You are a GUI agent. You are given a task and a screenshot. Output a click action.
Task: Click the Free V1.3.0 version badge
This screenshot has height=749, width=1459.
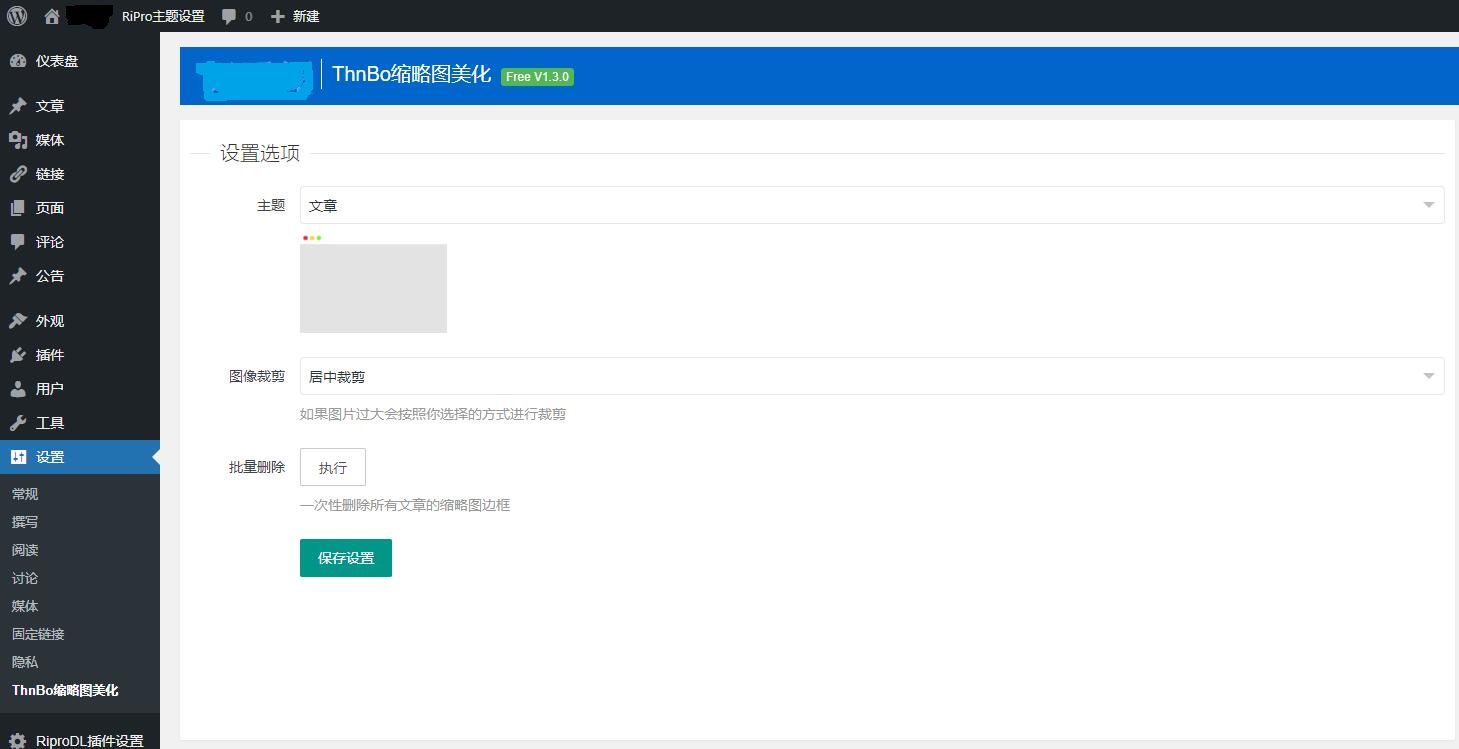tap(537, 77)
